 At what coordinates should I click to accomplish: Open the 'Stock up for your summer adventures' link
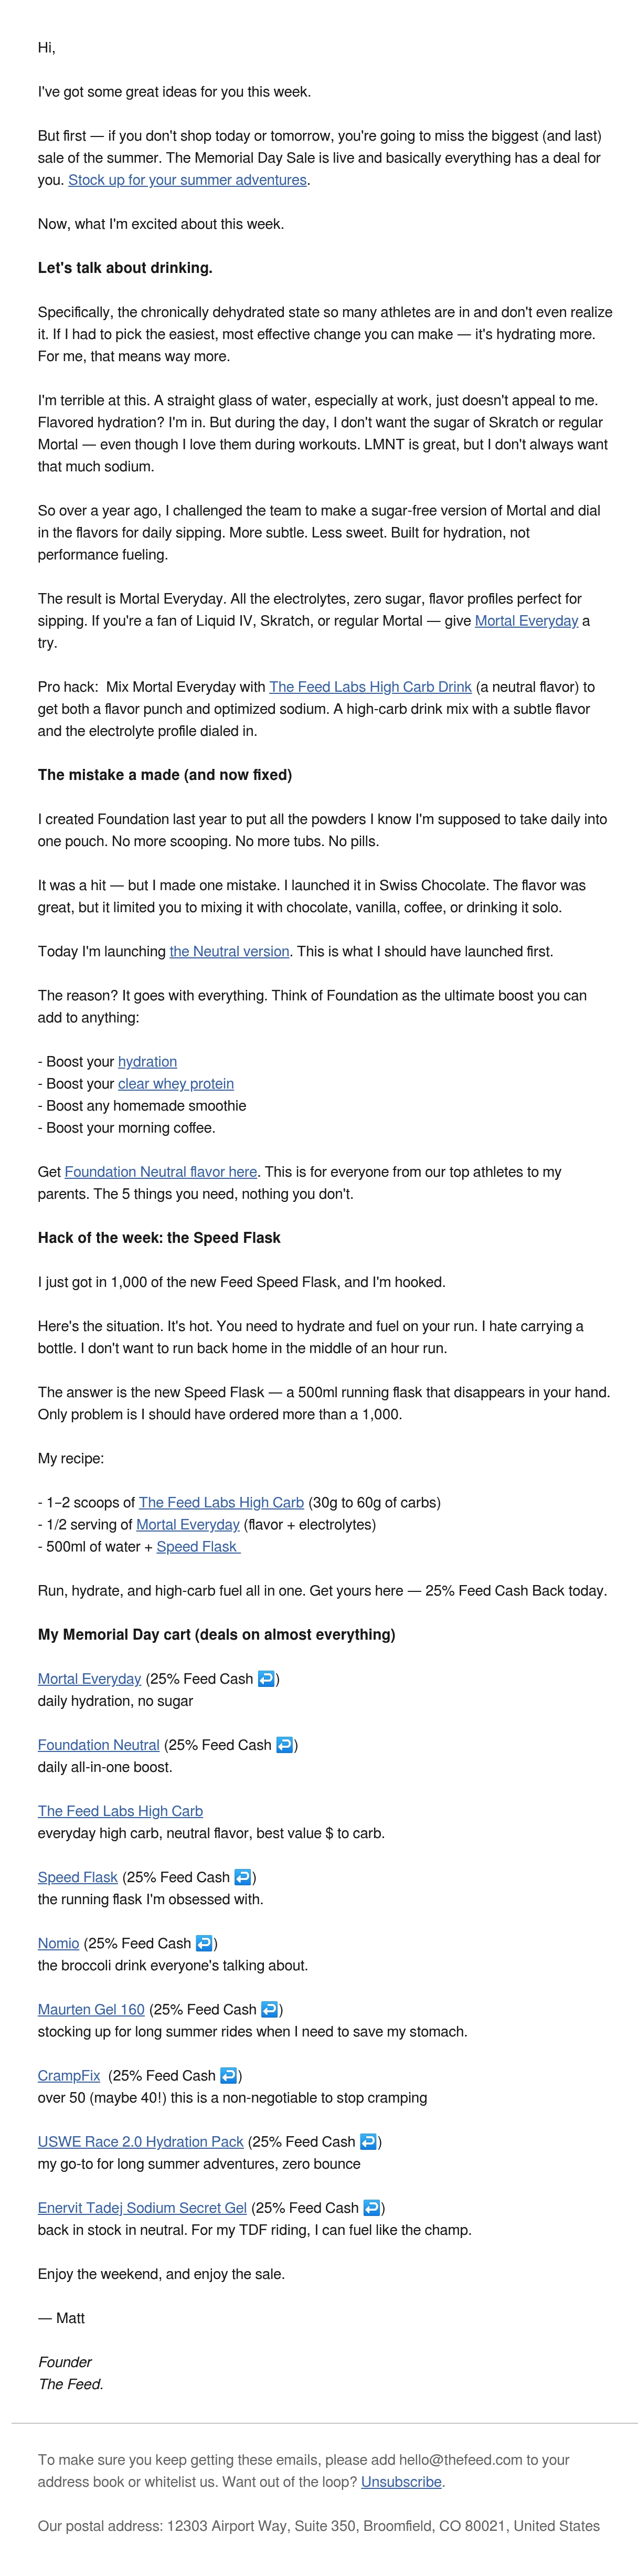(187, 180)
